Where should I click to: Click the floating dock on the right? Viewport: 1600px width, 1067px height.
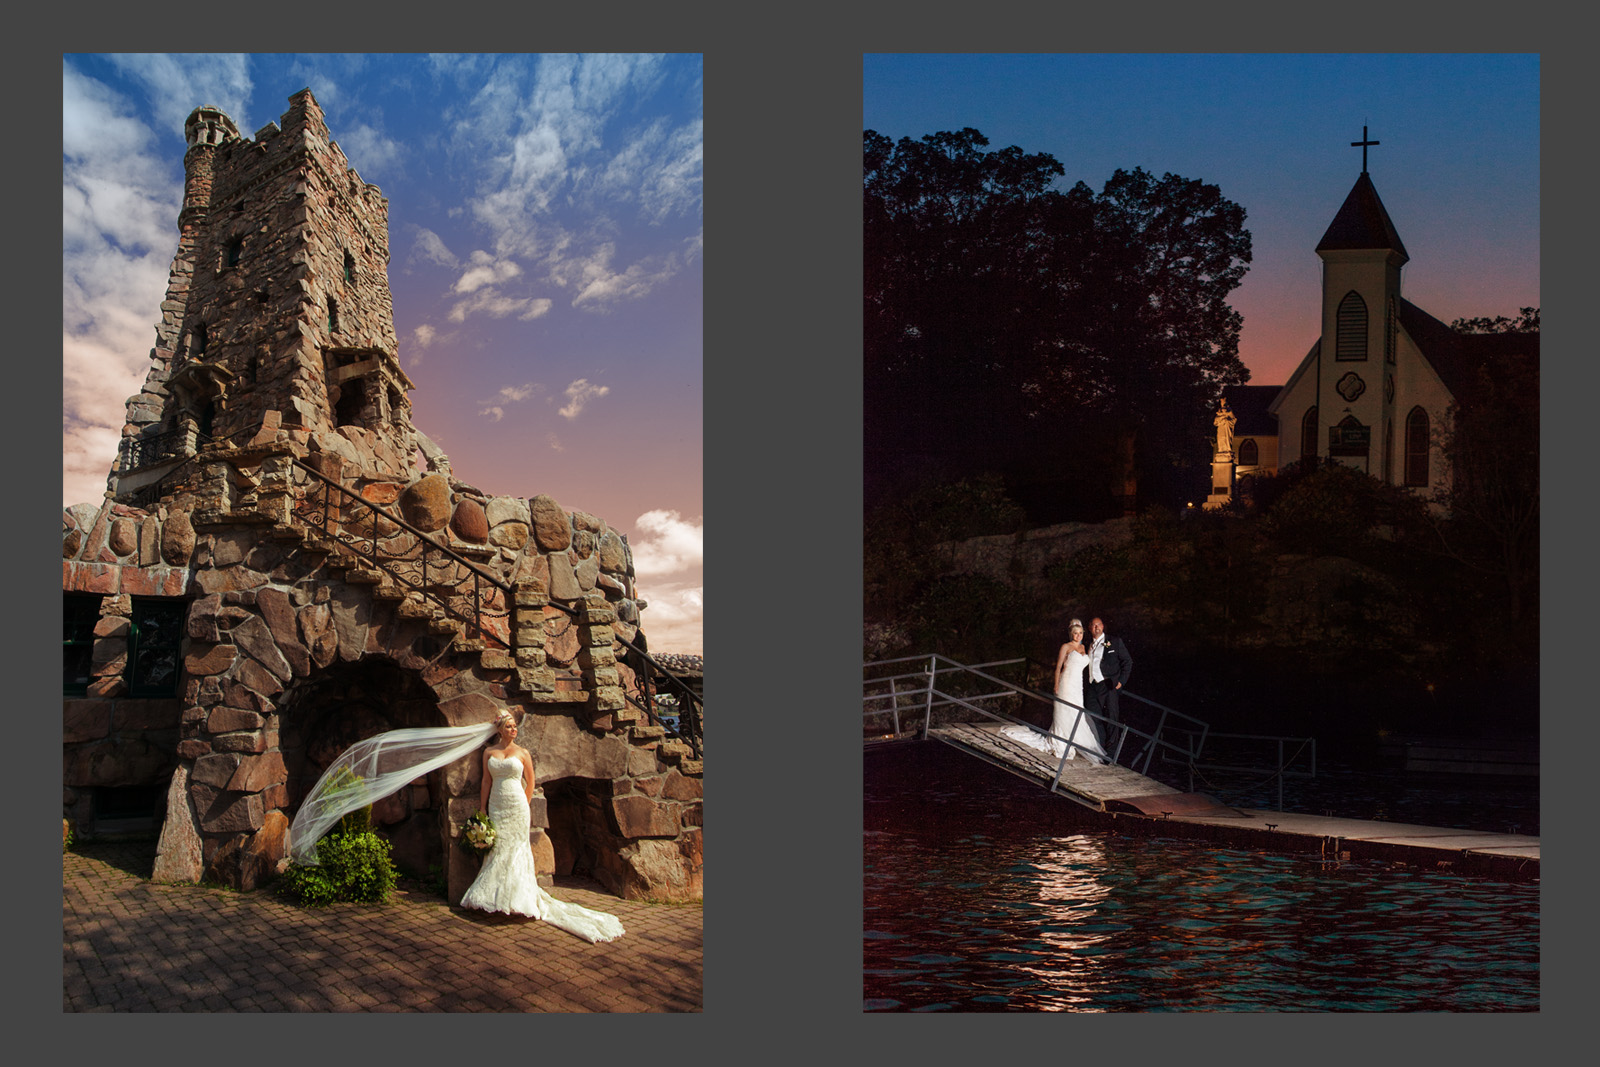pos(1400,838)
